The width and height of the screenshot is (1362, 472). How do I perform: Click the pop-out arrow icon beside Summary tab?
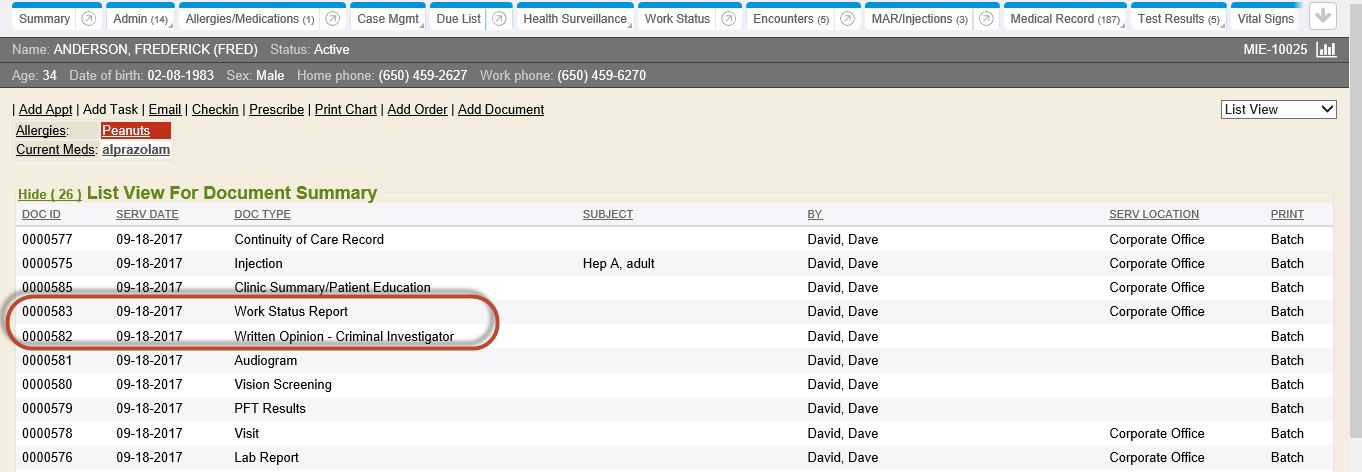pos(88,19)
